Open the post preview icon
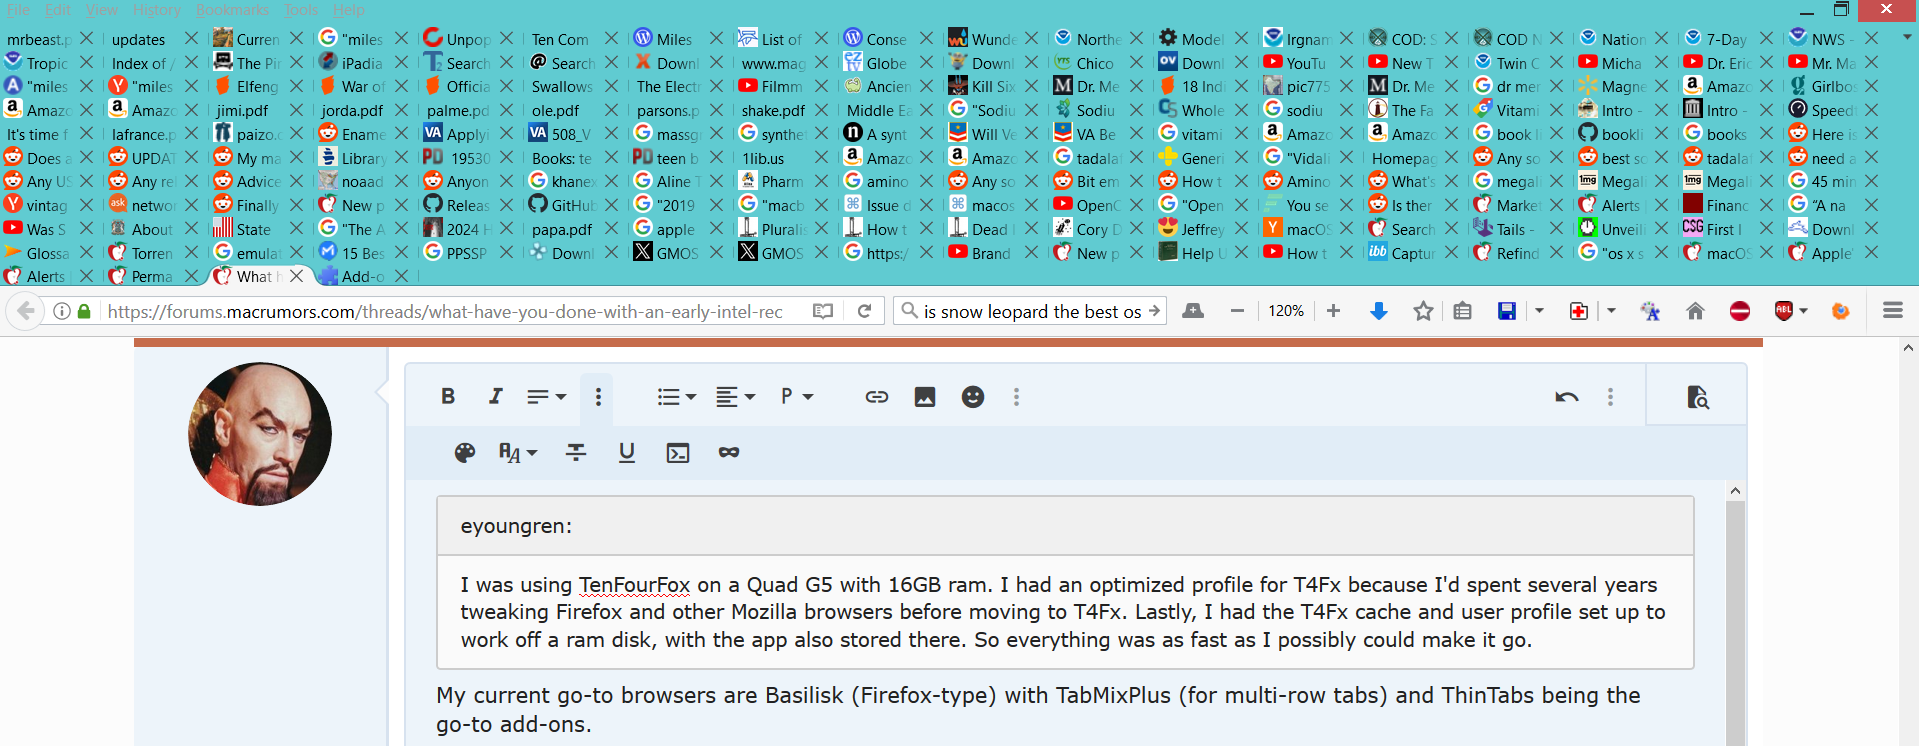 point(1698,397)
